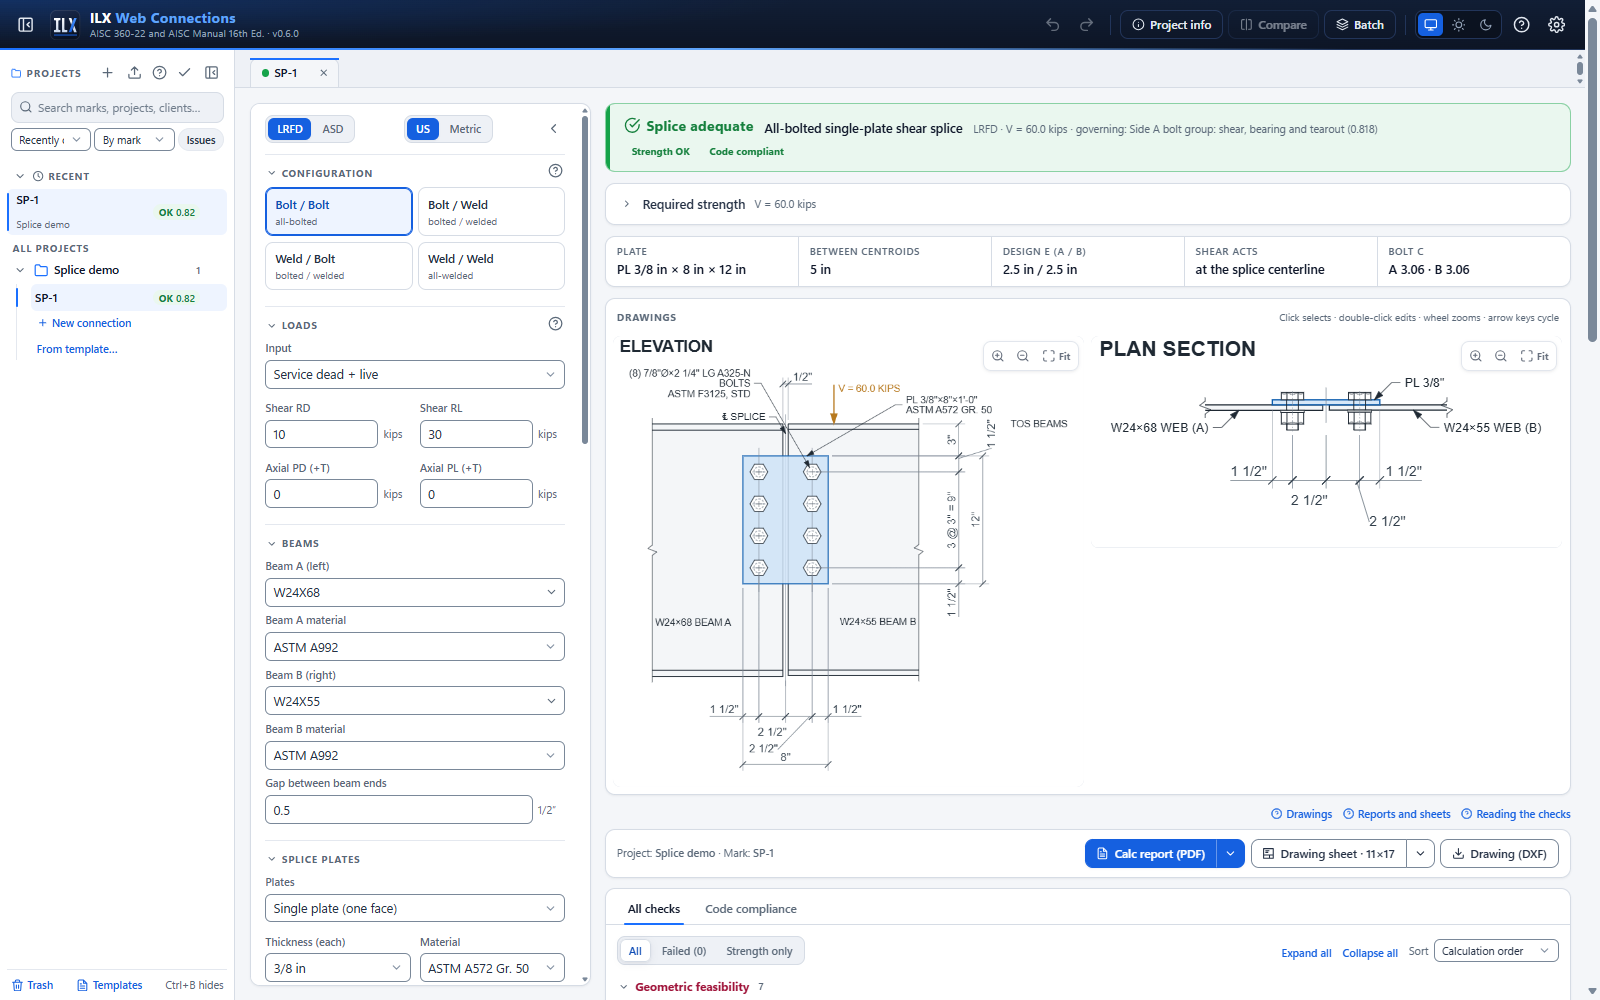Undo the last change
1600x1000 pixels.
[1053, 25]
